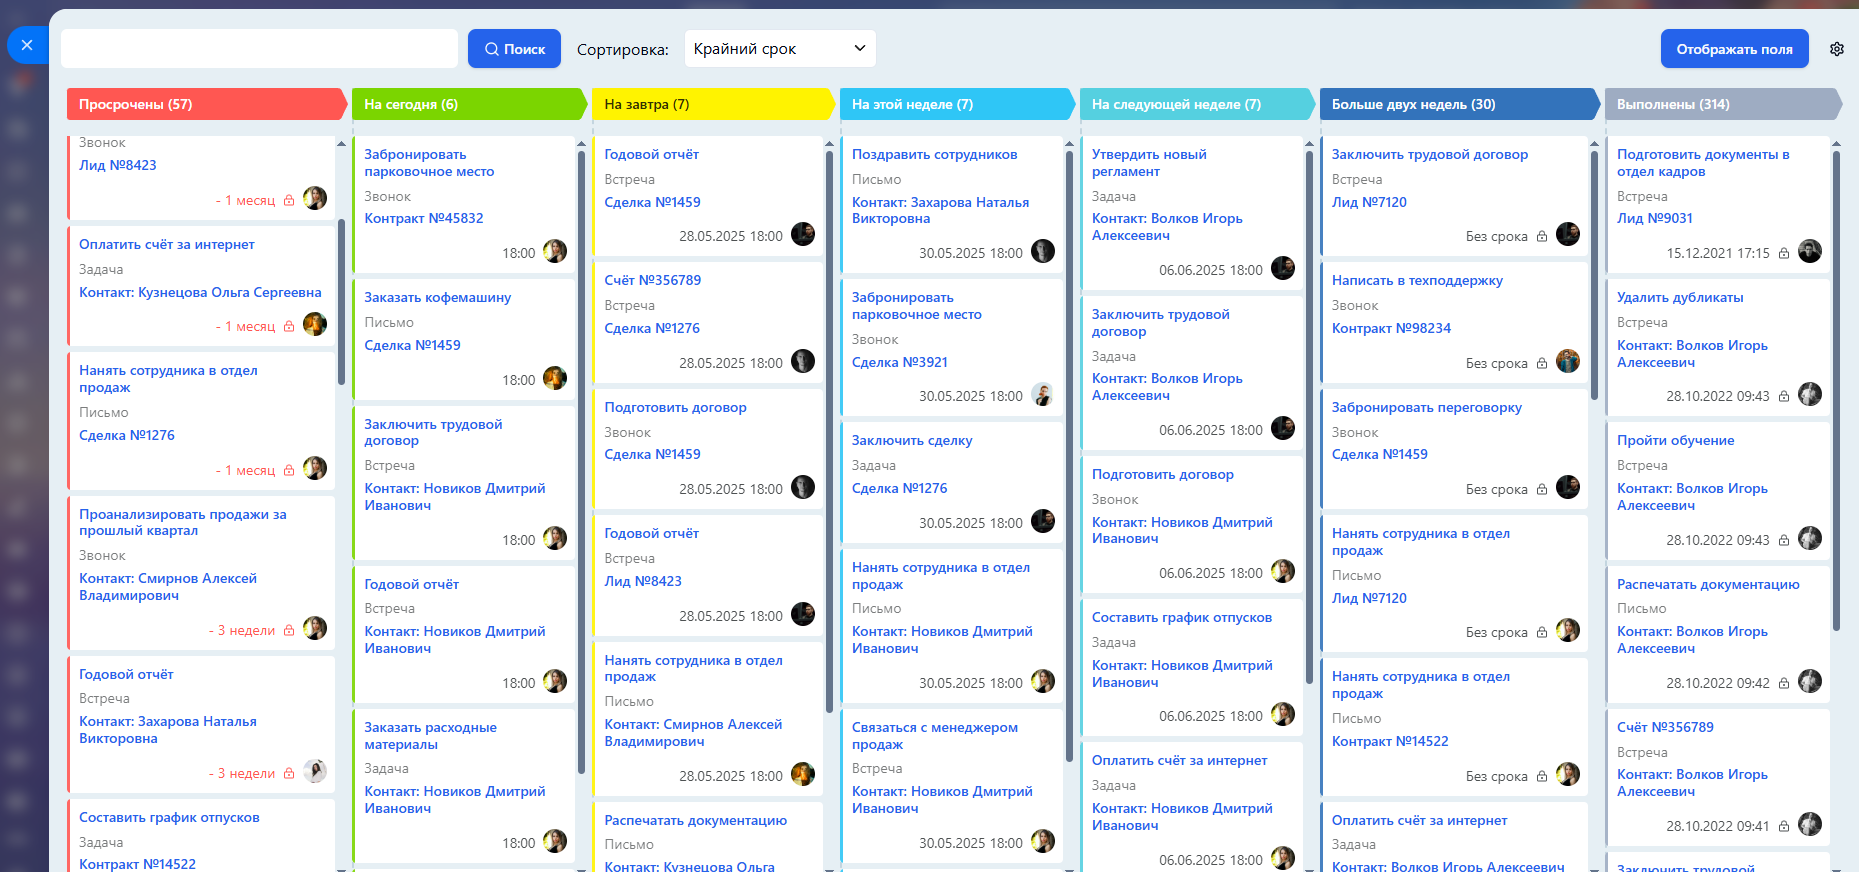Click the Поиск search button
The width and height of the screenshot is (1859, 872).
(x=514, y=49)
